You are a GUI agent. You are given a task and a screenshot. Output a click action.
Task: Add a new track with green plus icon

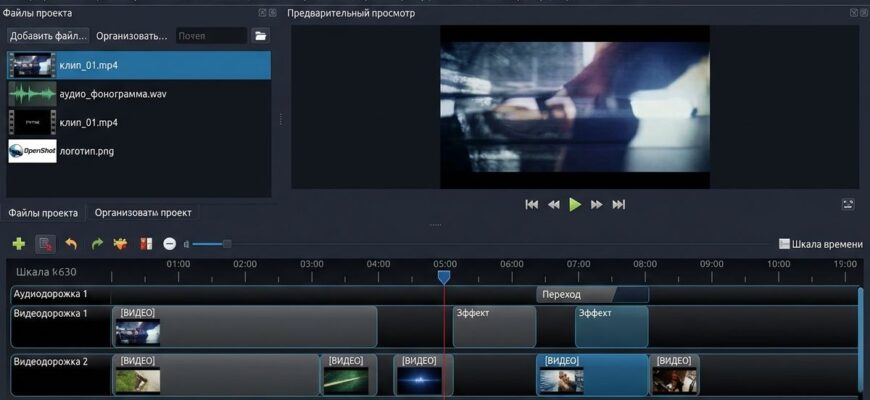coord(19,244)
